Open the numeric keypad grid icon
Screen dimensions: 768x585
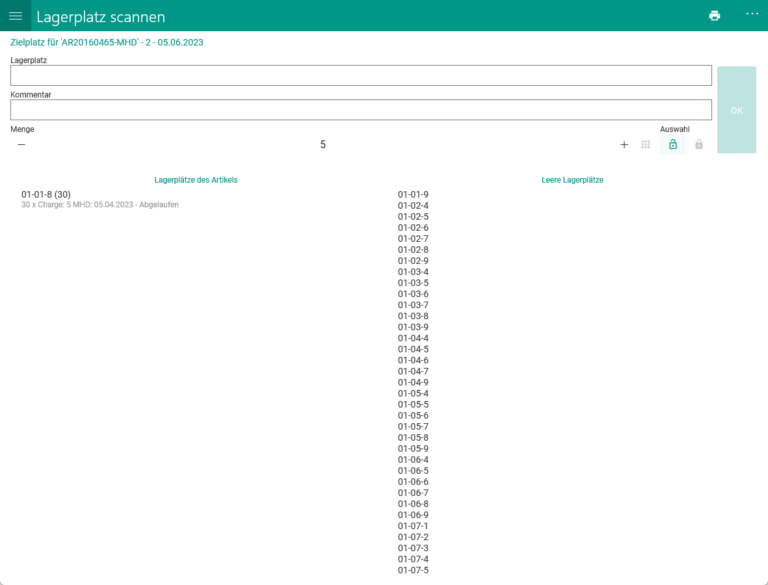pos(646,144)
